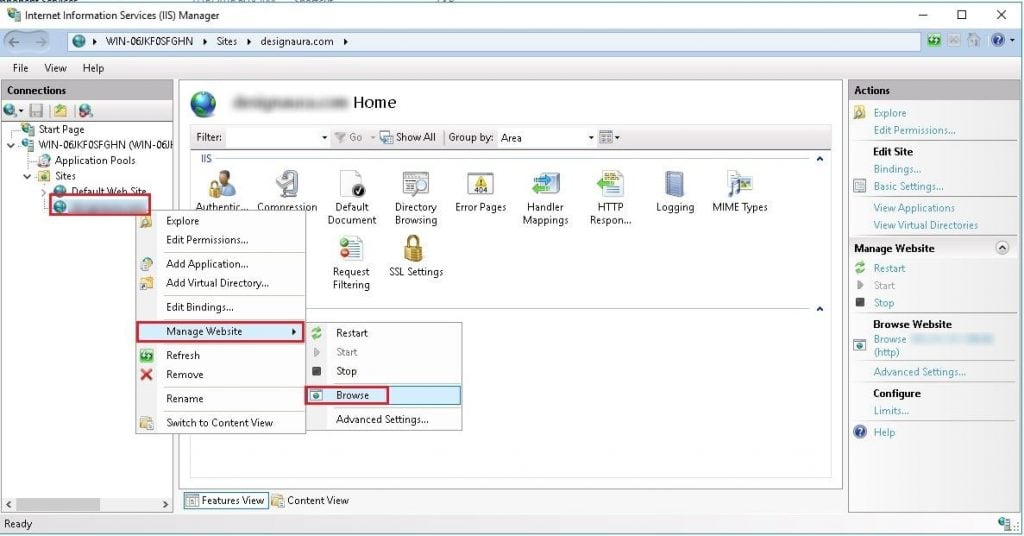
Task: Click the Bindings link in Actions
Action: coord(897,168)
